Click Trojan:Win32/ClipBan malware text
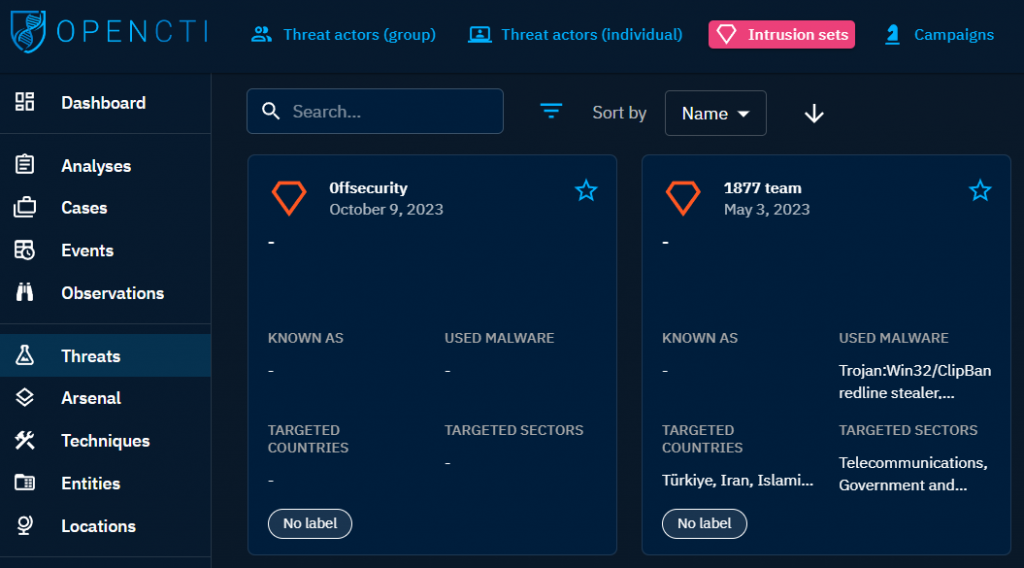 click(915, 371)
